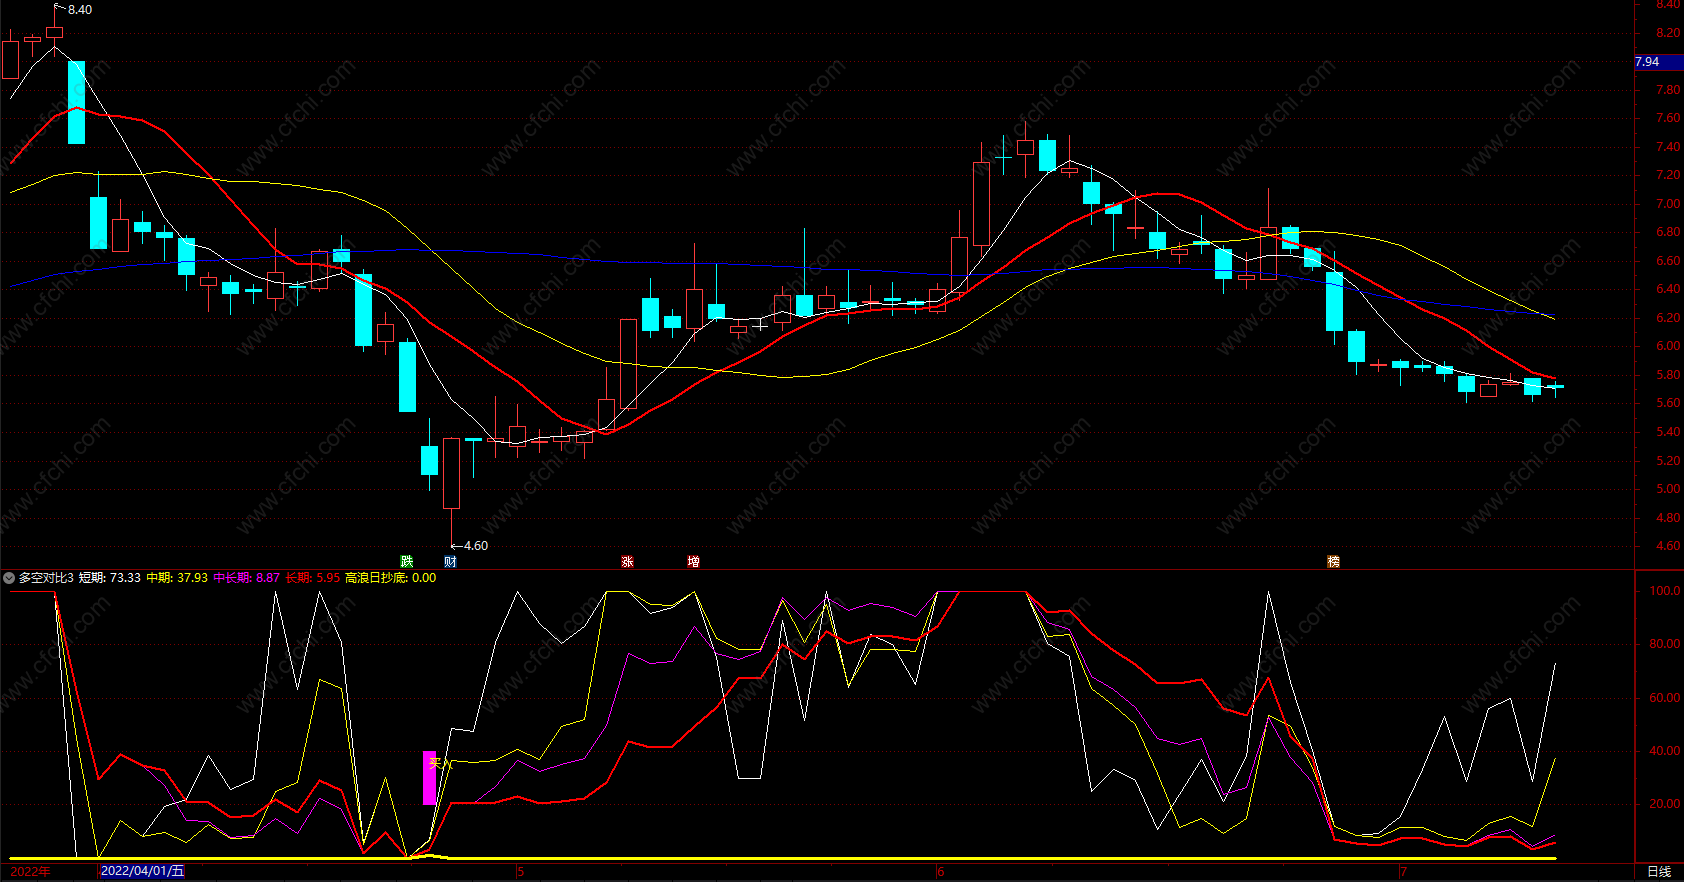1684x882 pixels.
Task: Click the orange 榜 event marker icon
Action: coord(1333,562)
